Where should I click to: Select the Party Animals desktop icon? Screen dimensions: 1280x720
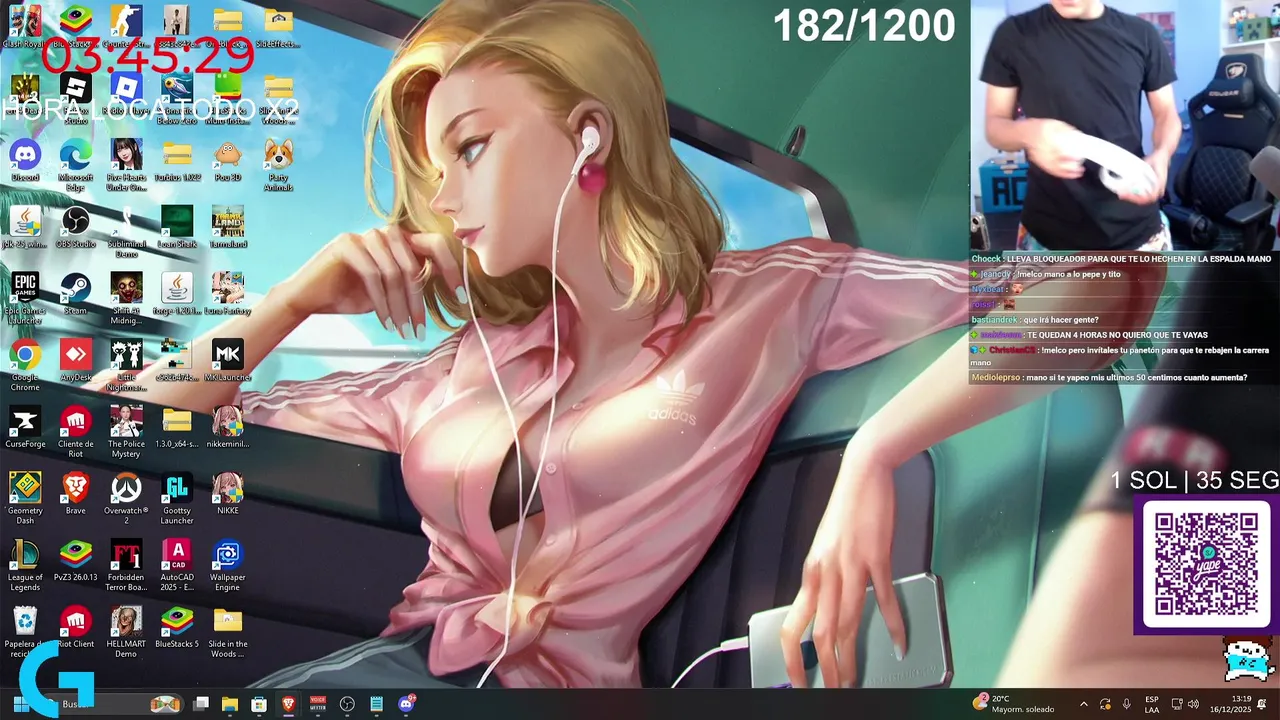278,165
